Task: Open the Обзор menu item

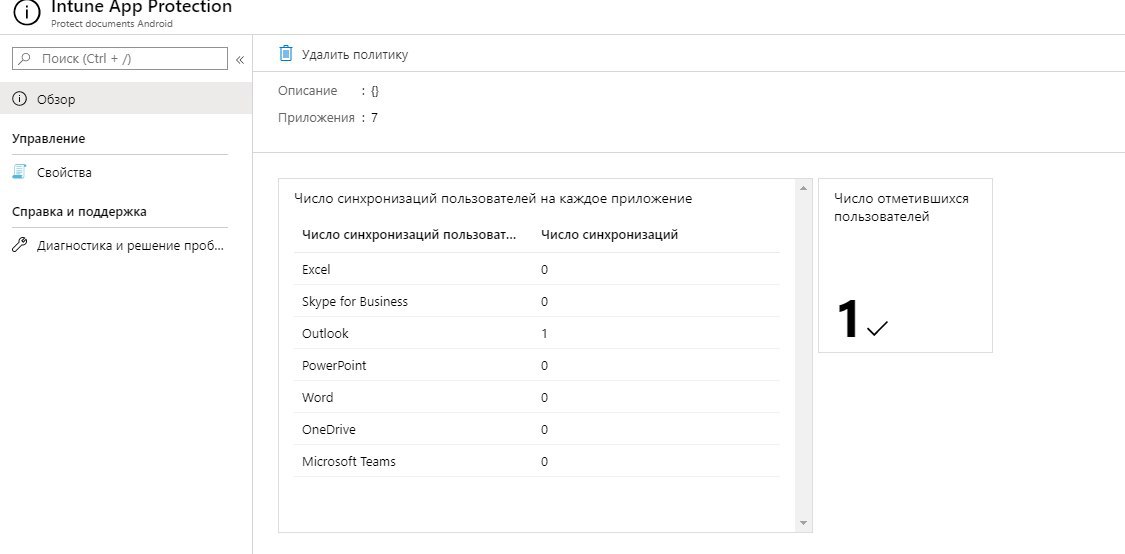Action: tap(126, 98)
